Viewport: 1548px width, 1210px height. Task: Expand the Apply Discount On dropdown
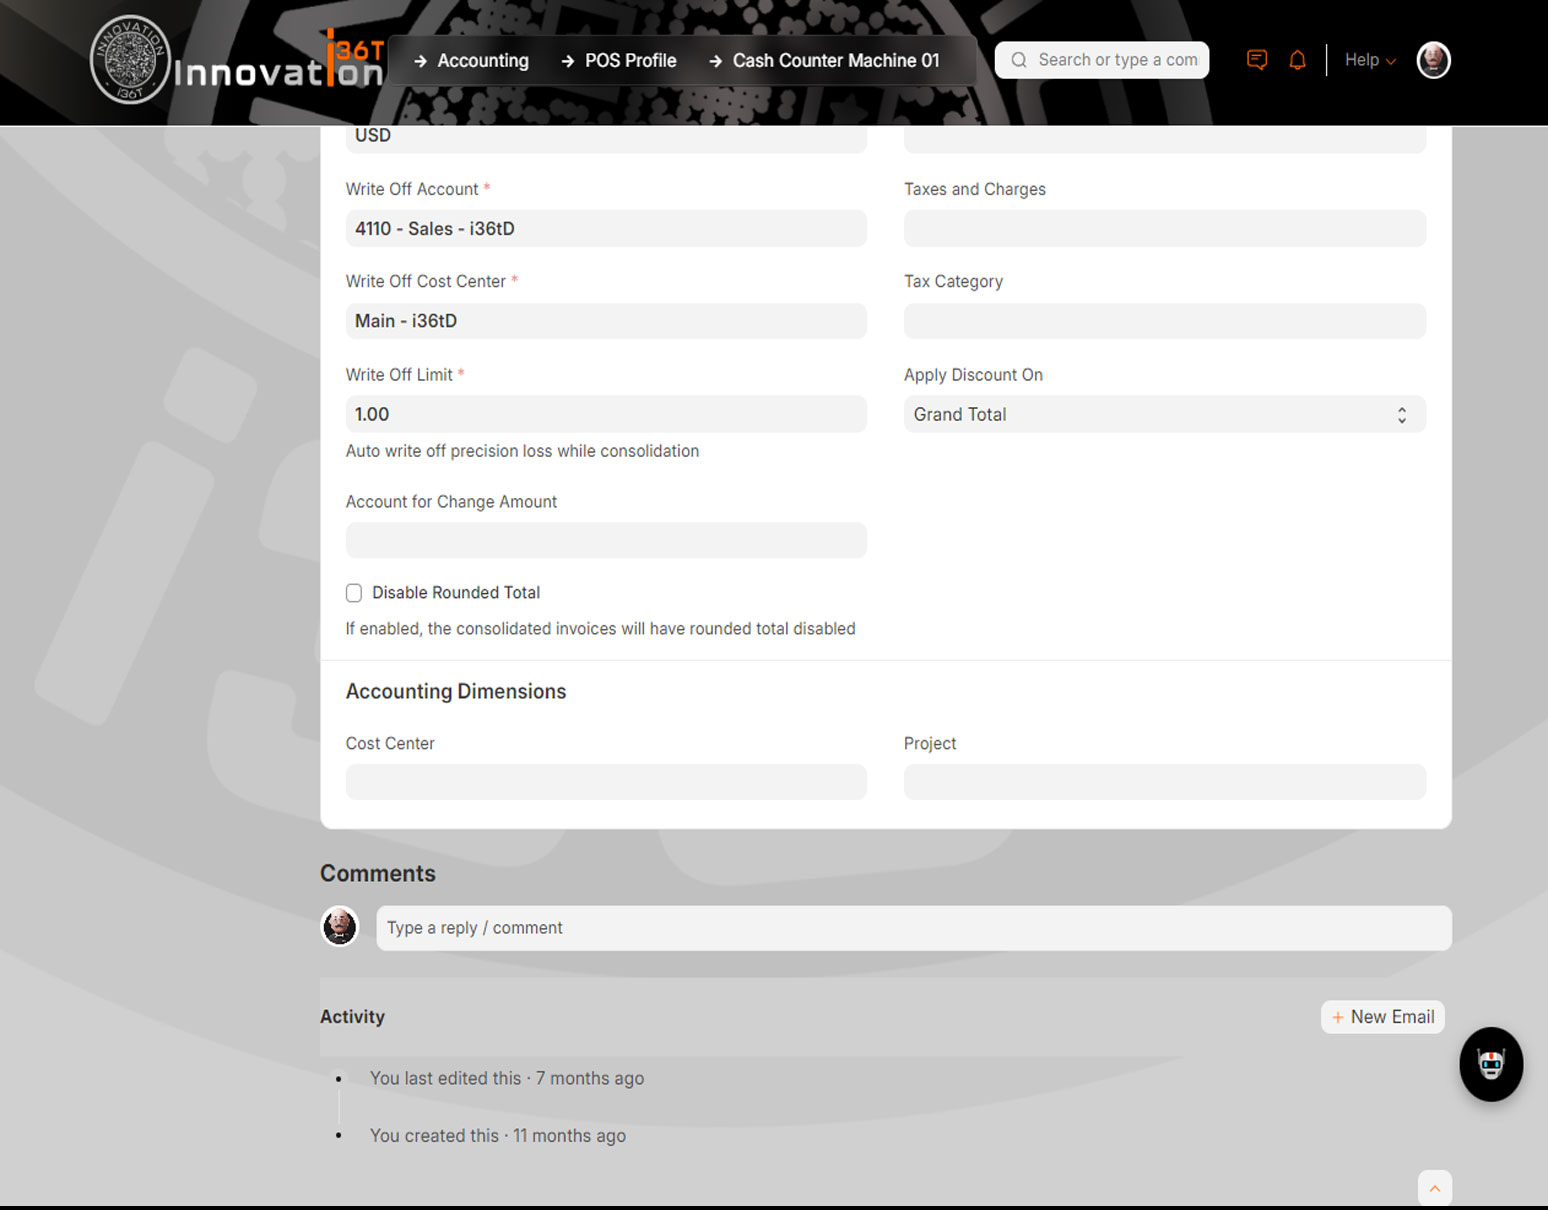(1164, 414)
